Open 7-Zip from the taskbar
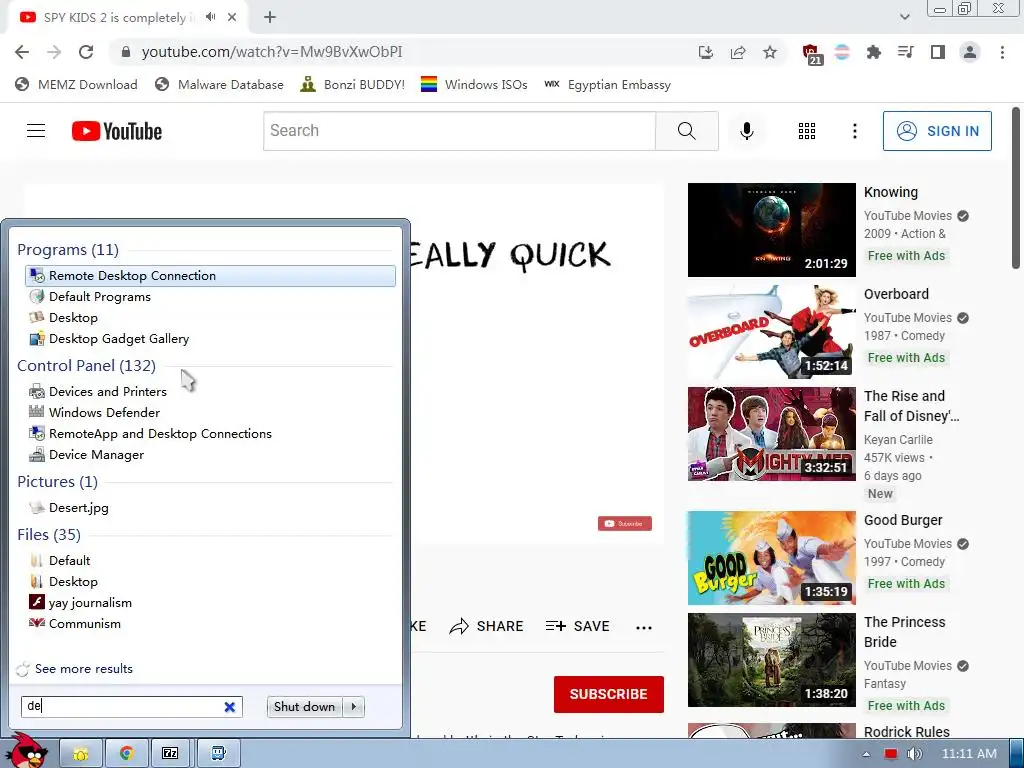The image size is (1024, 768). [x=170, y=754]
